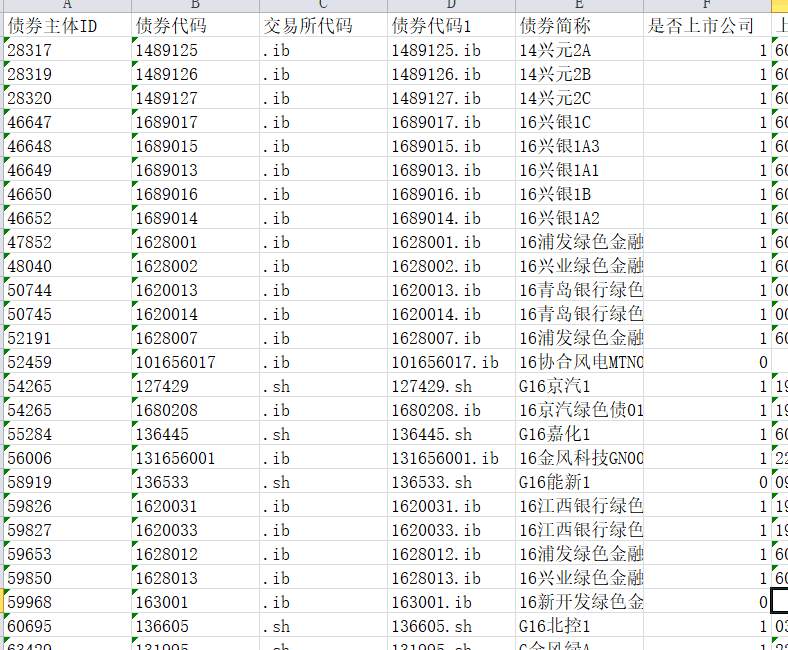
Task: Select column A header
Action: click(66, 5)
